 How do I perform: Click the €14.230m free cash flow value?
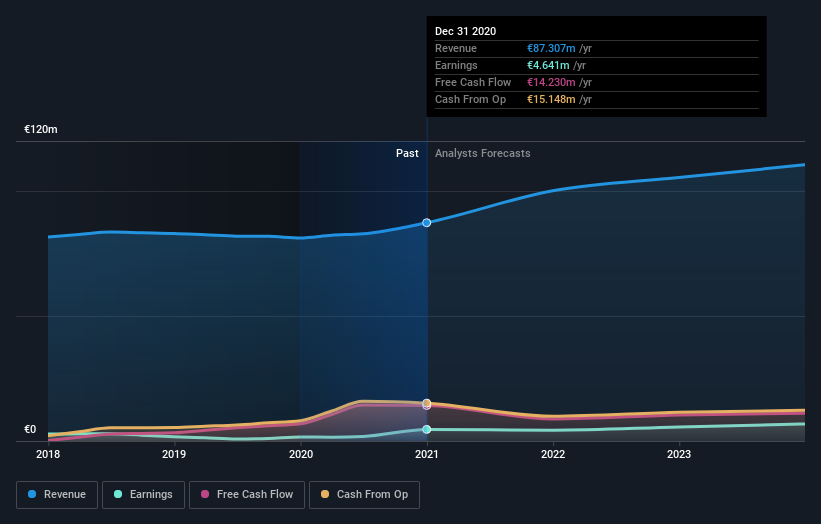(x=551, y=82)
